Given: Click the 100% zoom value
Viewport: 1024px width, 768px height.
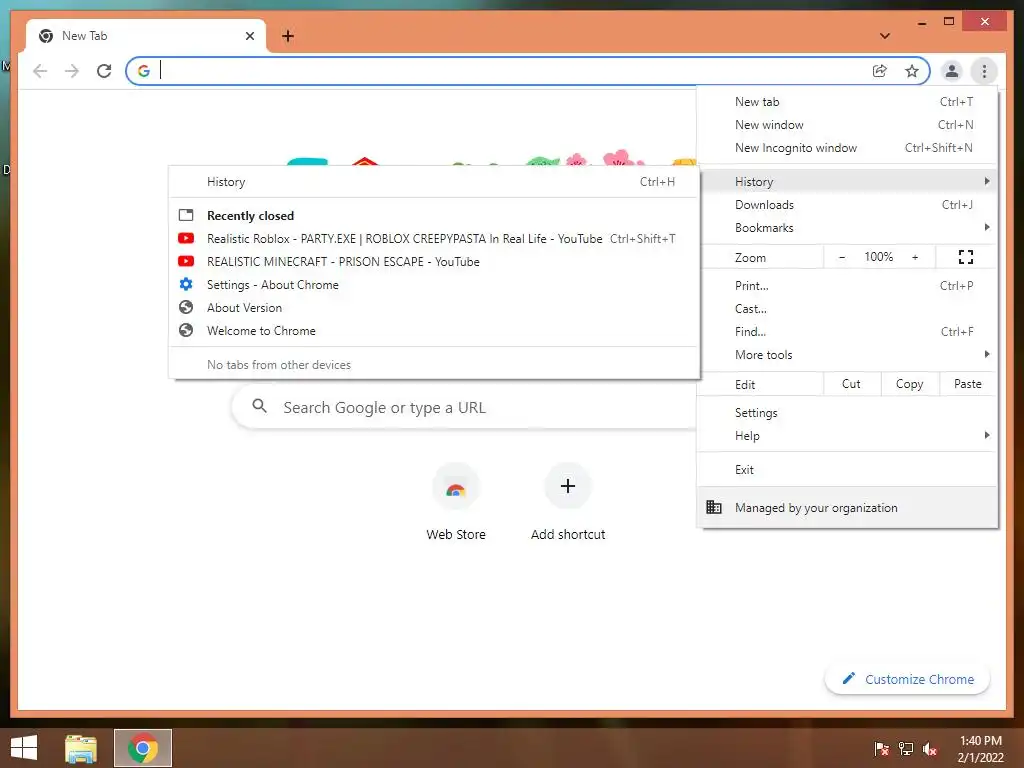Looking at the screenshot, I should 878,257.
